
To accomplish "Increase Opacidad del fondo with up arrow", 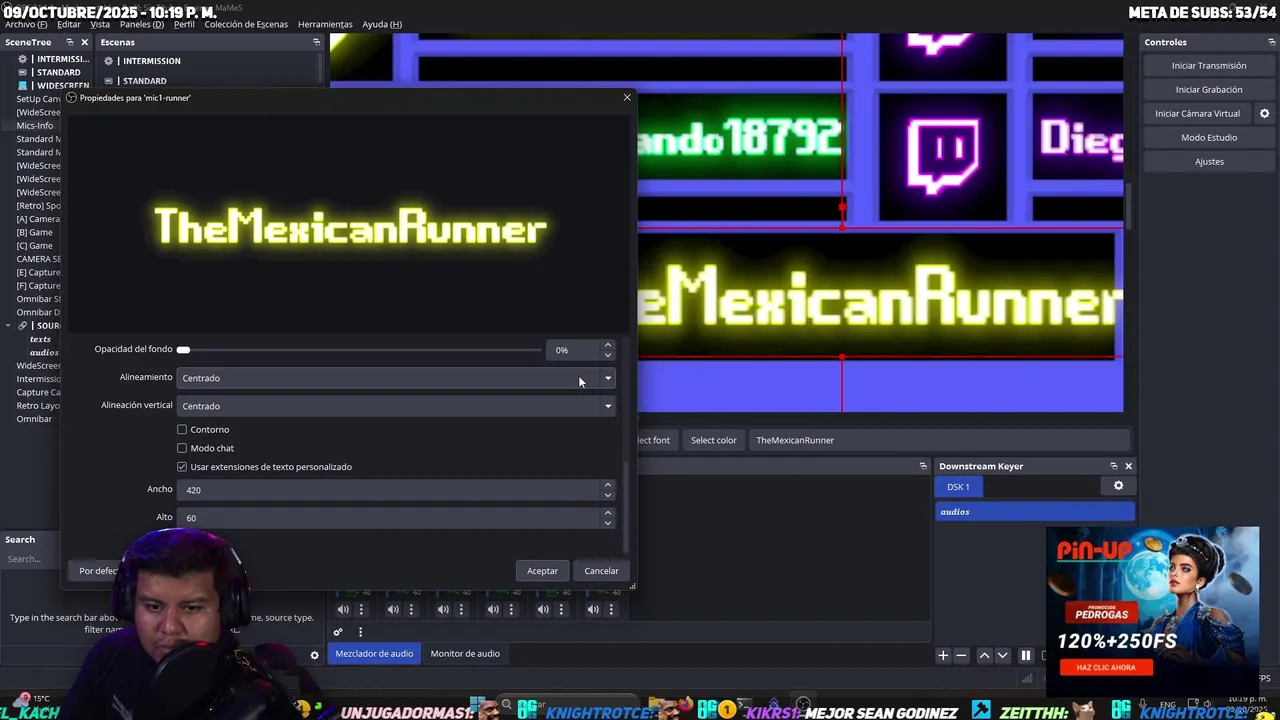I will click(607, 345).
